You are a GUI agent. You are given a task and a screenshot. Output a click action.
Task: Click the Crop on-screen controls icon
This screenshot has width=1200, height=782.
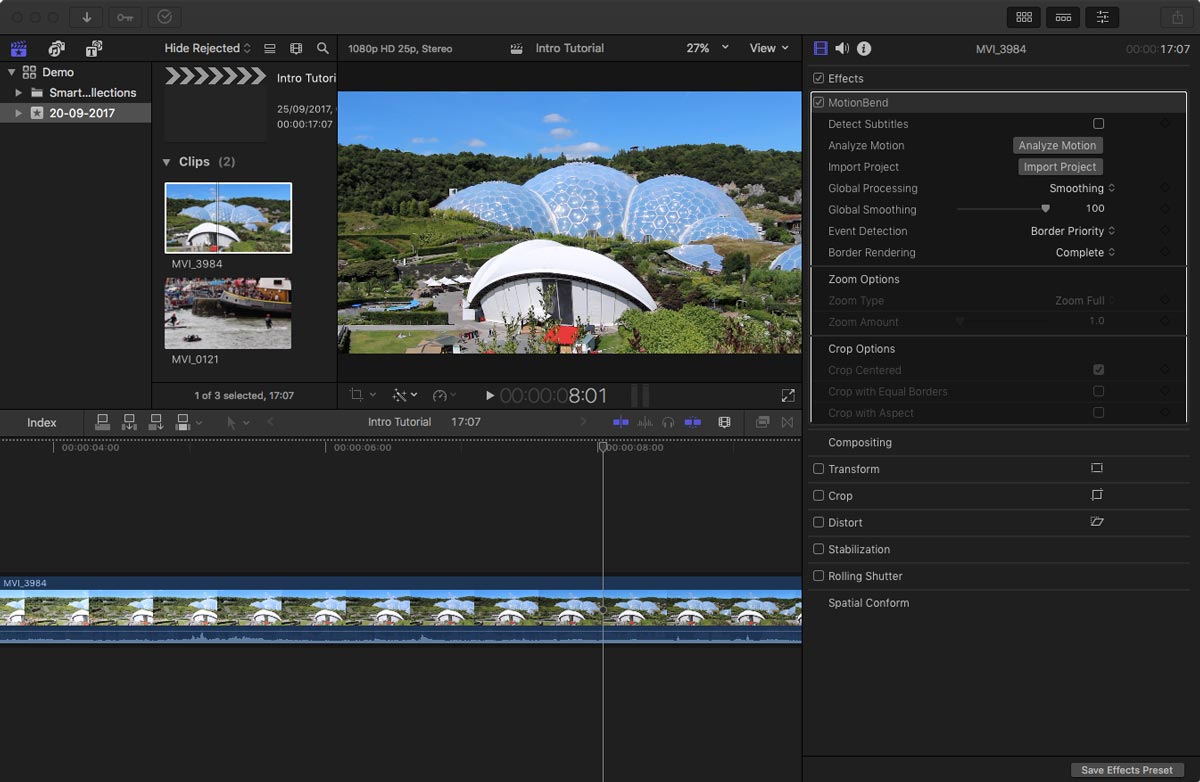click(x=1097, y=495)
